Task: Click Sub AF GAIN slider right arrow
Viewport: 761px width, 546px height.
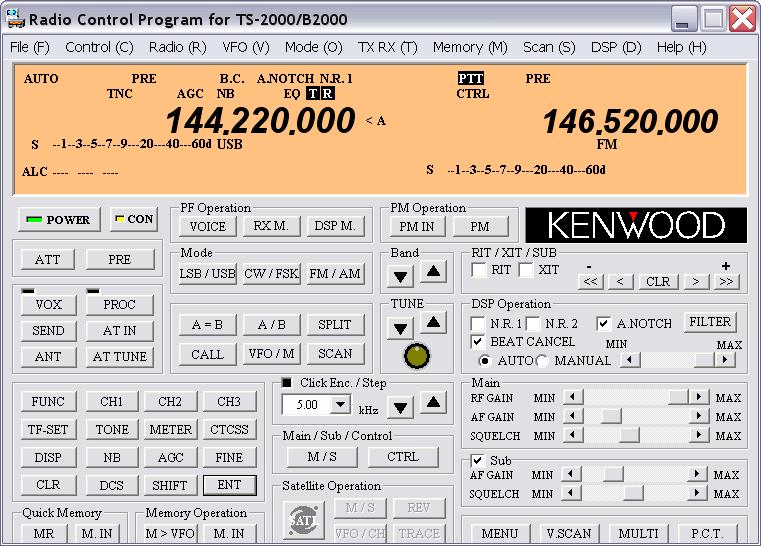Action: (697, 474)
